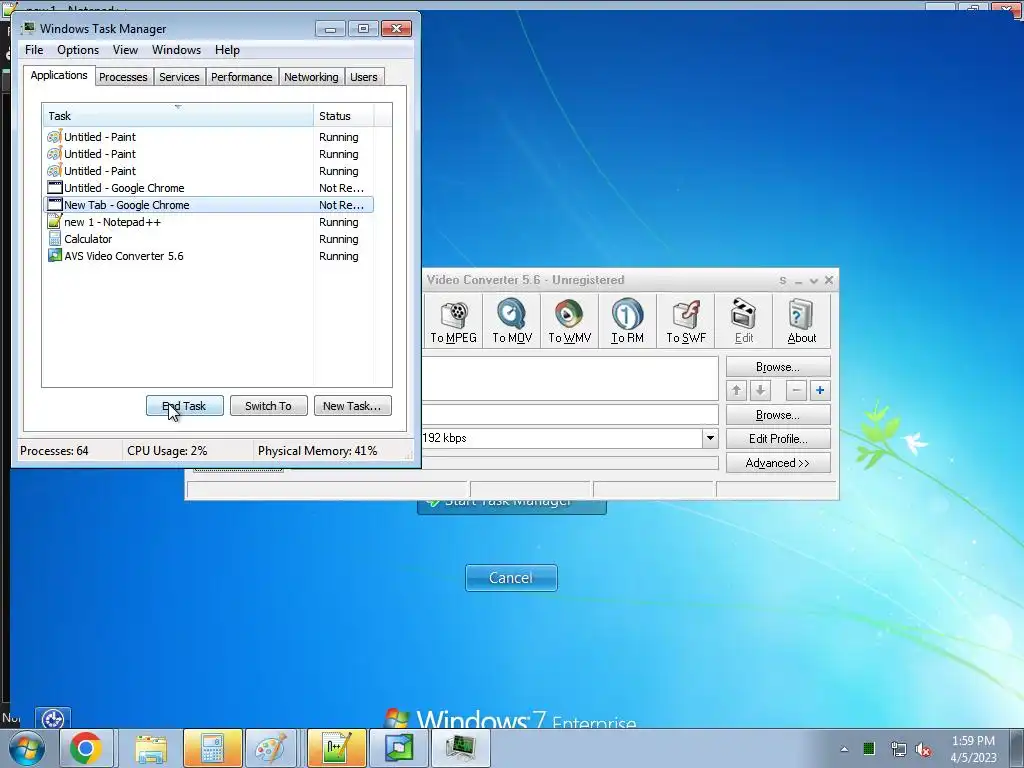Click the Ease of Access button
The image size is (1024, 768).
click(x=52, y=719)
